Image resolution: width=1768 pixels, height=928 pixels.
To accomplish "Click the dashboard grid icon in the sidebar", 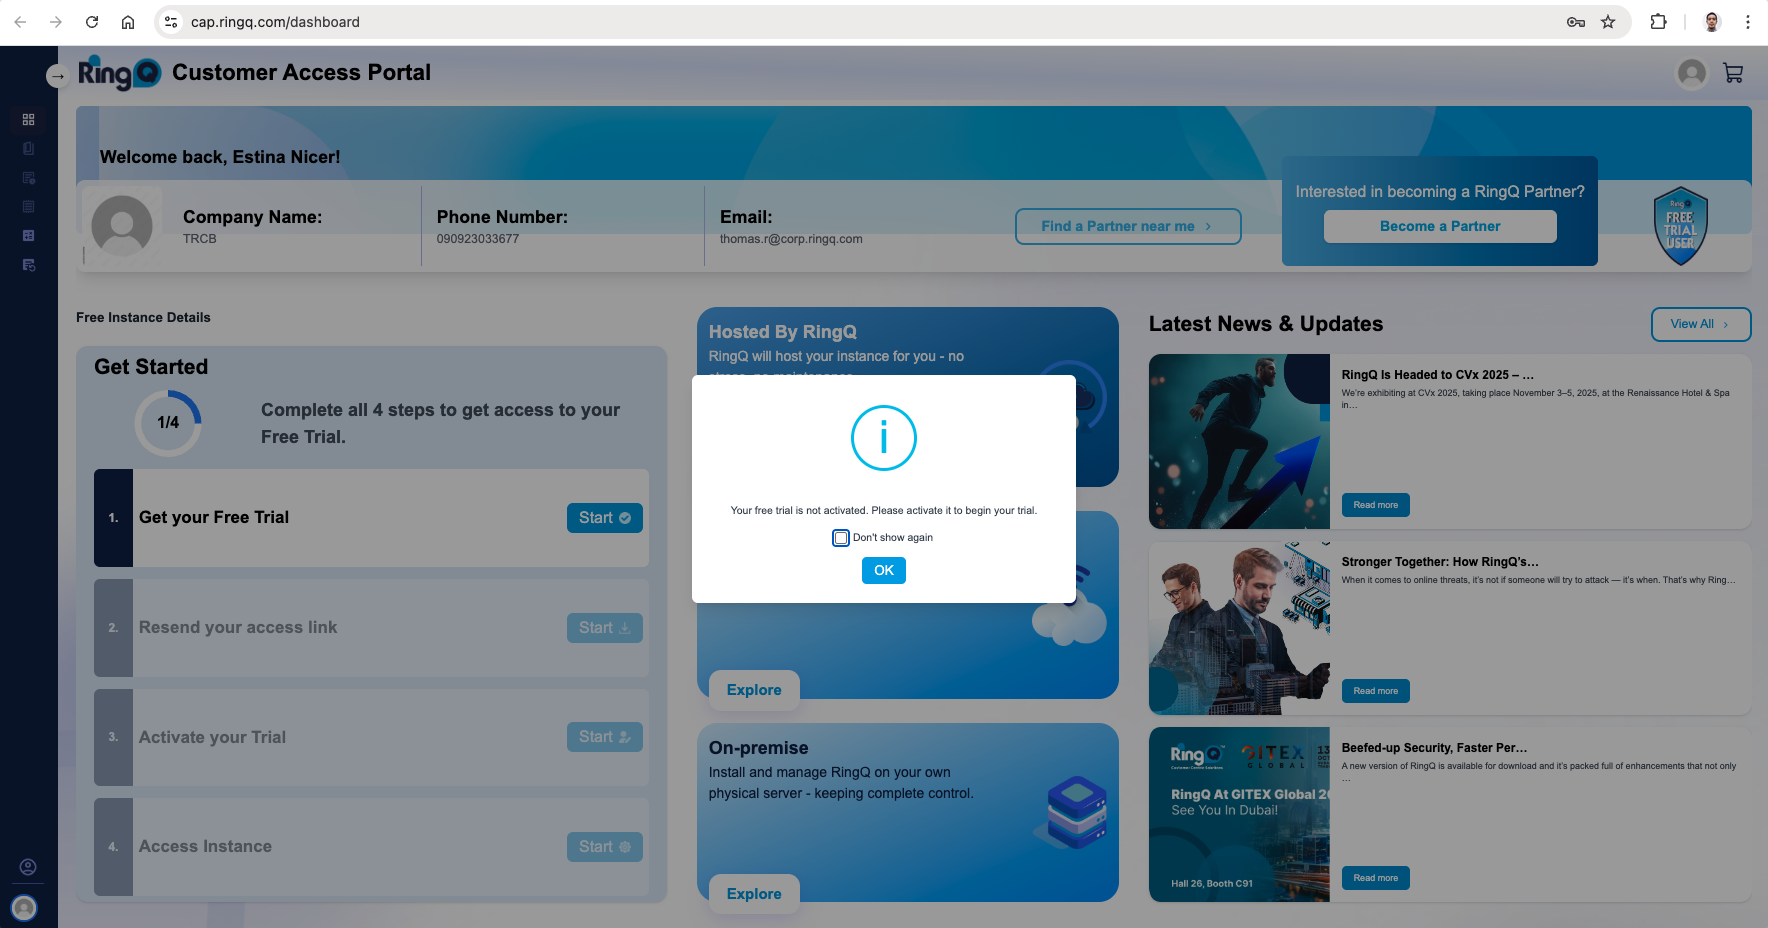I will click(28, 119).
